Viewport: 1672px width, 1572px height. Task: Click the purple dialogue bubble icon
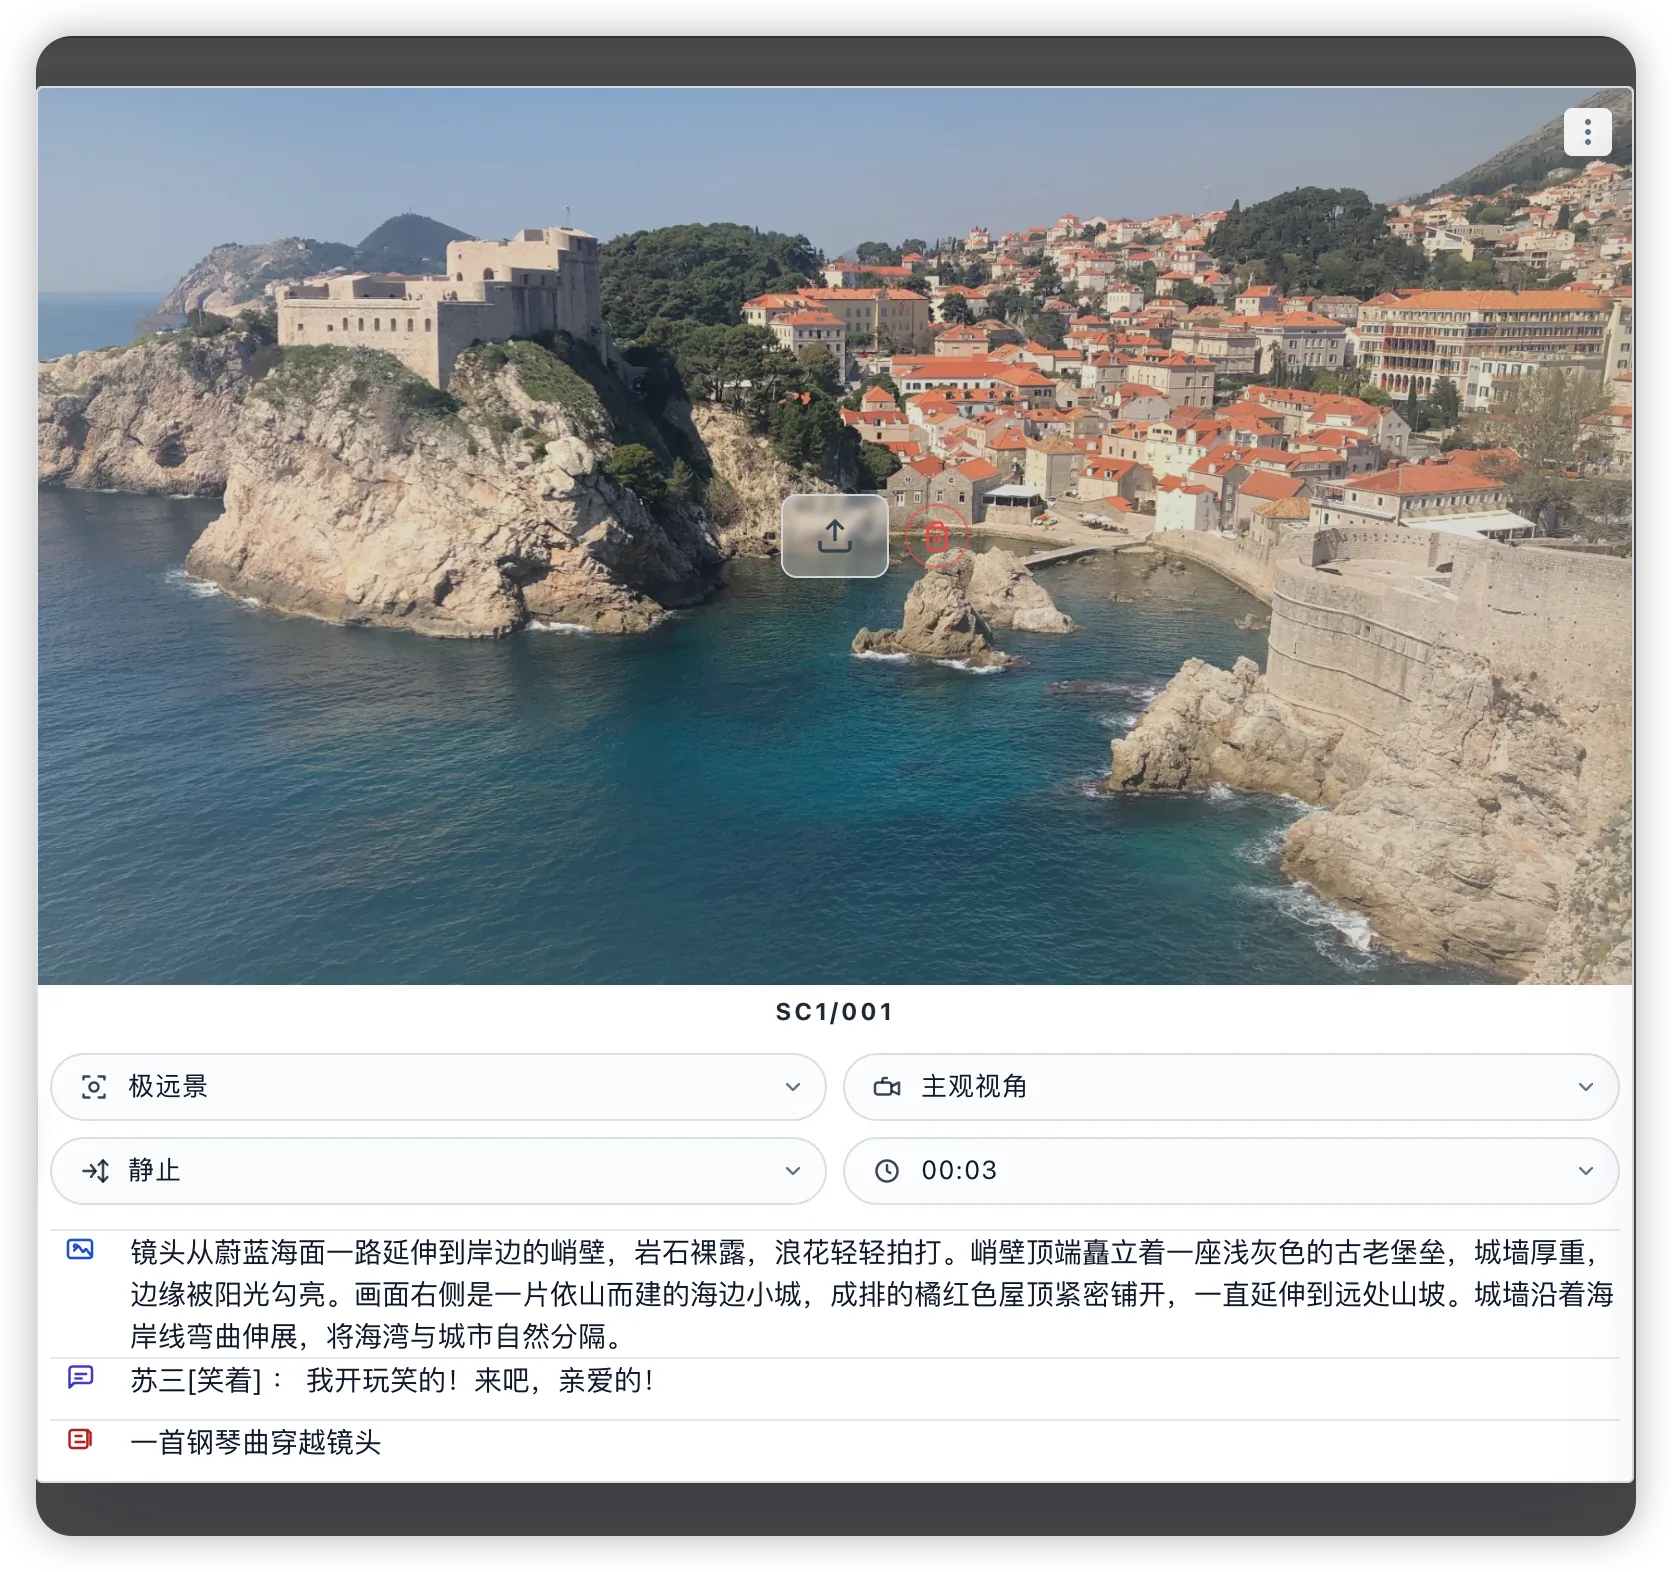(x=80, y=1379)
